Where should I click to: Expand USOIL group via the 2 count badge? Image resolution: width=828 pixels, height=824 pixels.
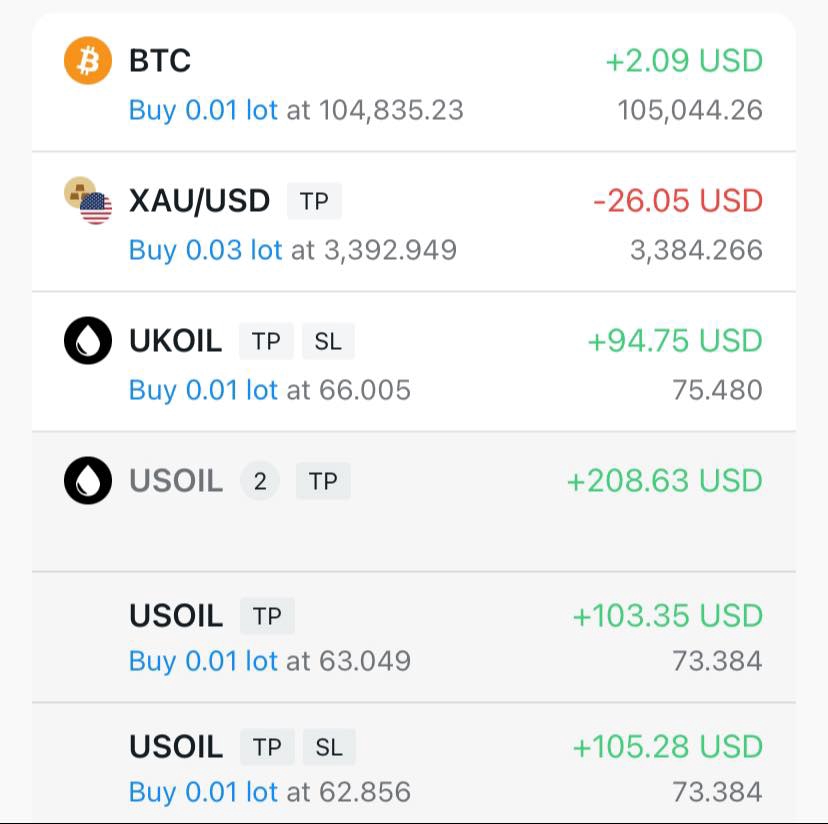pyautogui.click(x=260, y=481)
